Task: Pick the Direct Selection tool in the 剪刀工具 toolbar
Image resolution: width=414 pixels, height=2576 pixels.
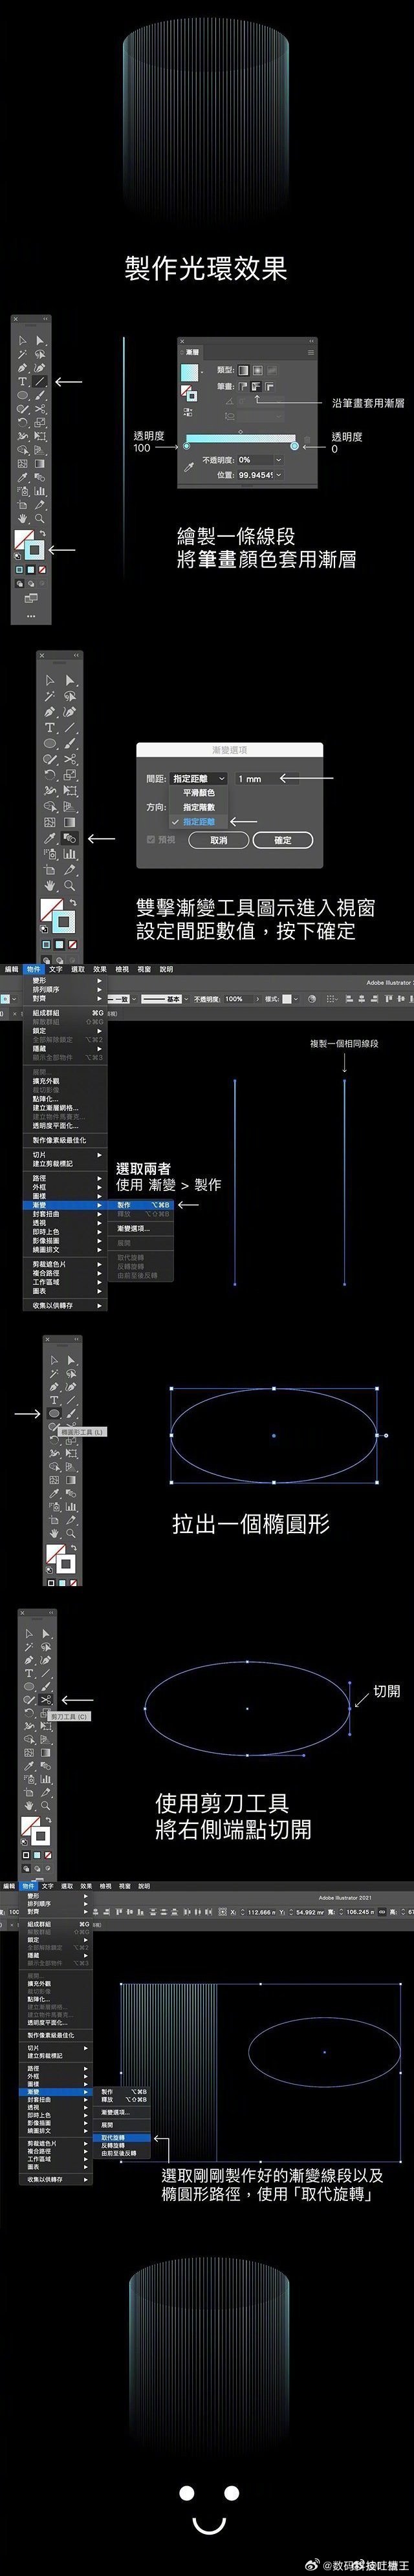Action: tap(45, 1634)
